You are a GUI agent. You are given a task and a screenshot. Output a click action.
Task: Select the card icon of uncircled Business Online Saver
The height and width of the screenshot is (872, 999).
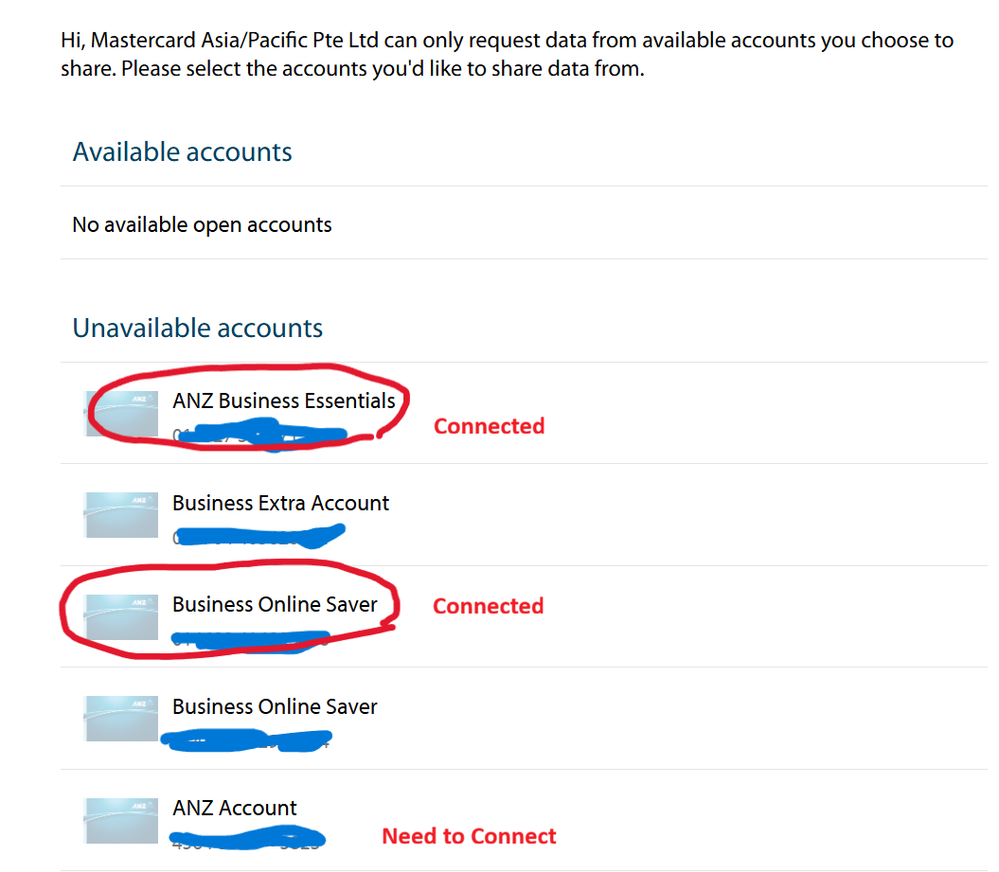tap(121, 718)
